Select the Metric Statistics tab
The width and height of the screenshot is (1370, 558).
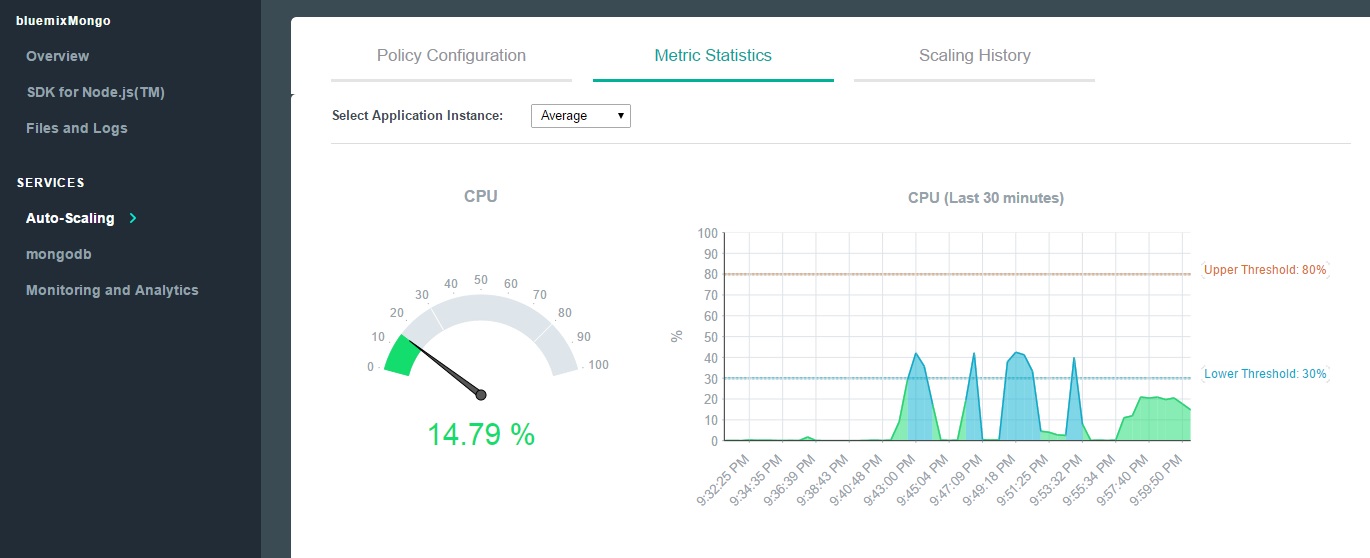click(713, 56)
